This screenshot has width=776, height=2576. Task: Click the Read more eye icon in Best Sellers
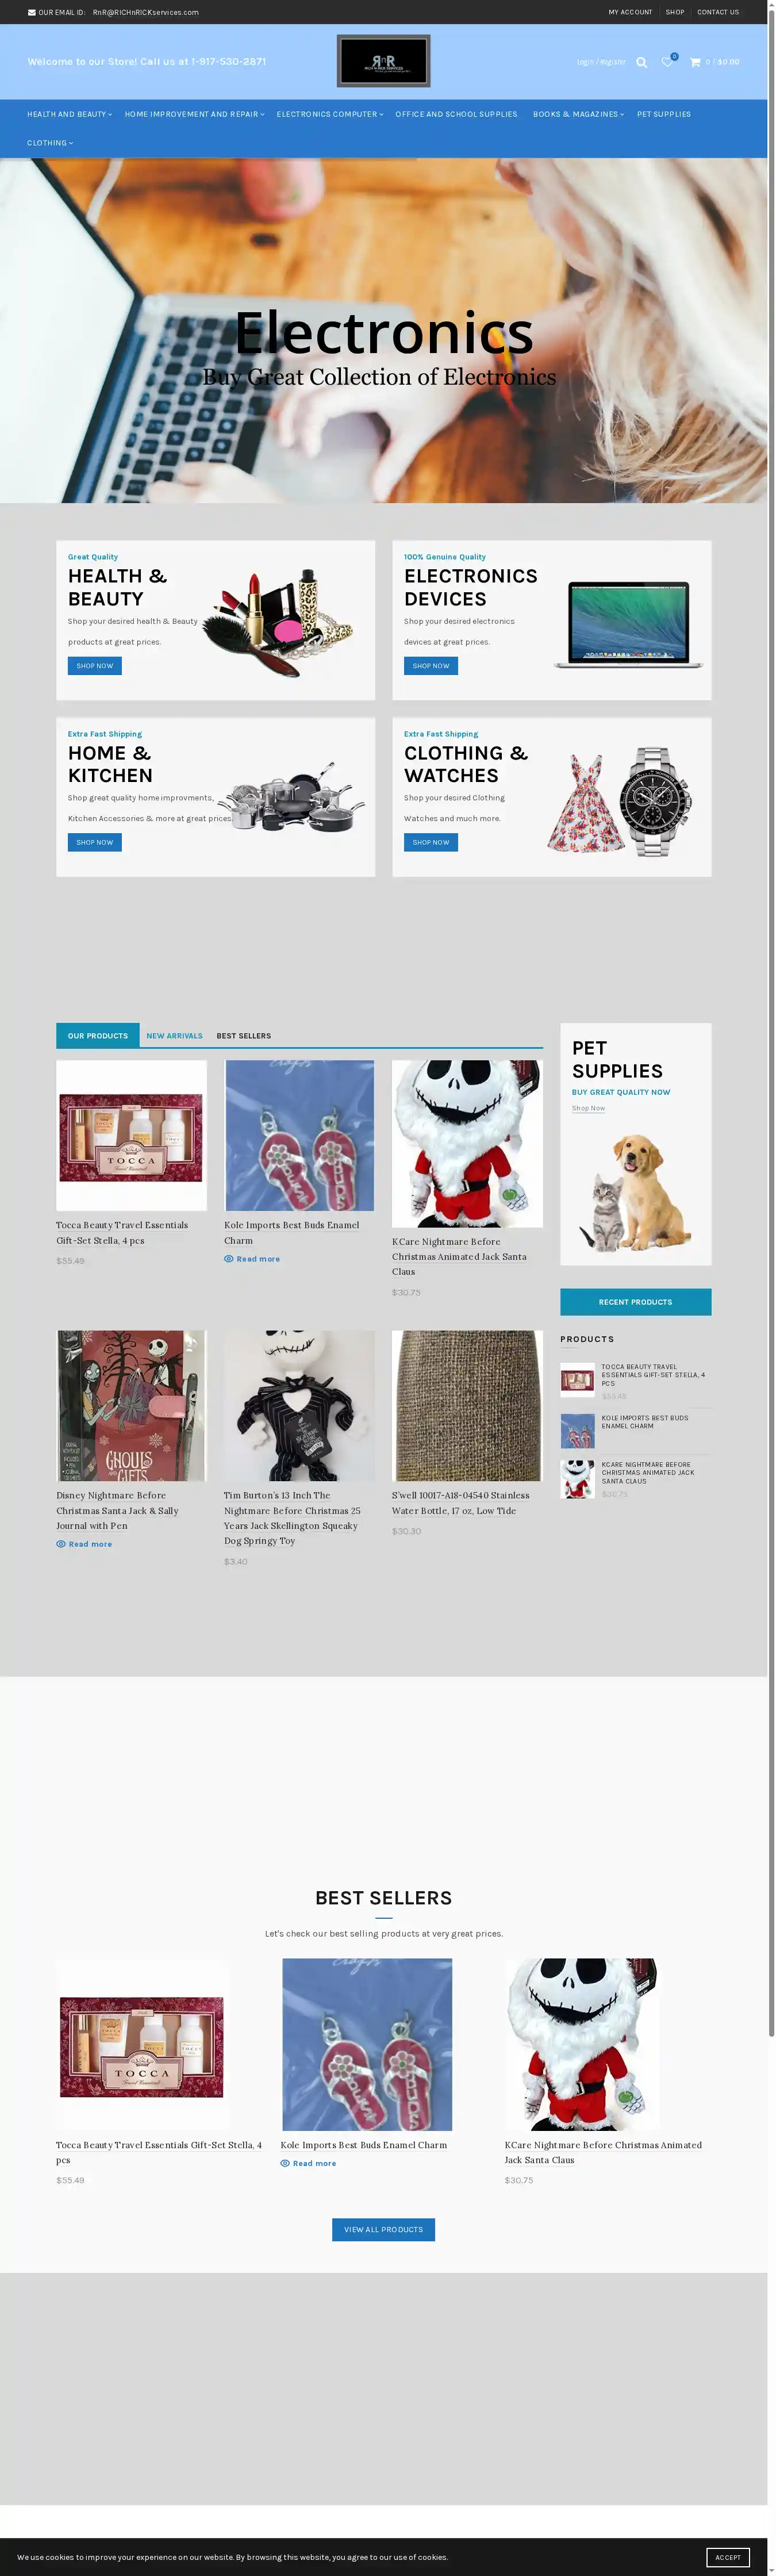pos(285,2163)
